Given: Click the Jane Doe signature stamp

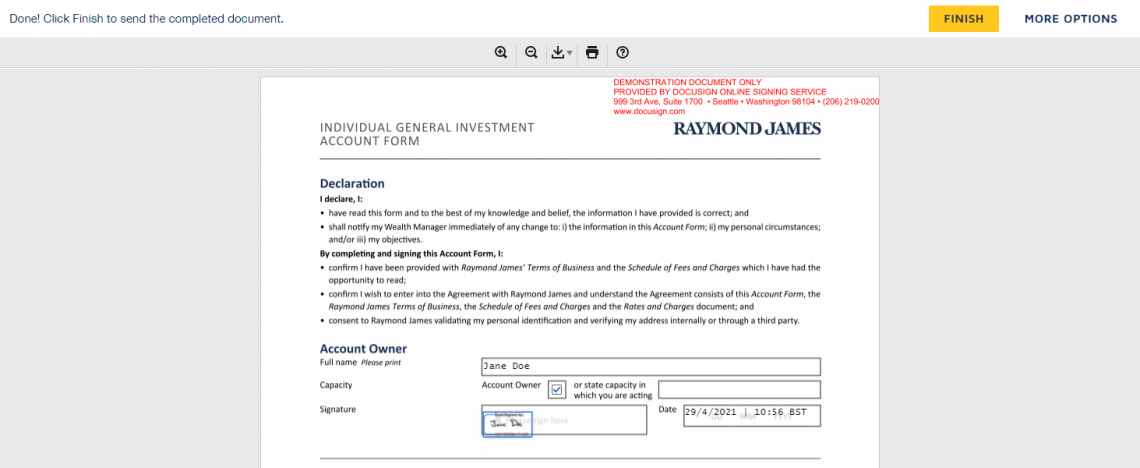Looking at the screenshot, I should (x=507, y=424).
